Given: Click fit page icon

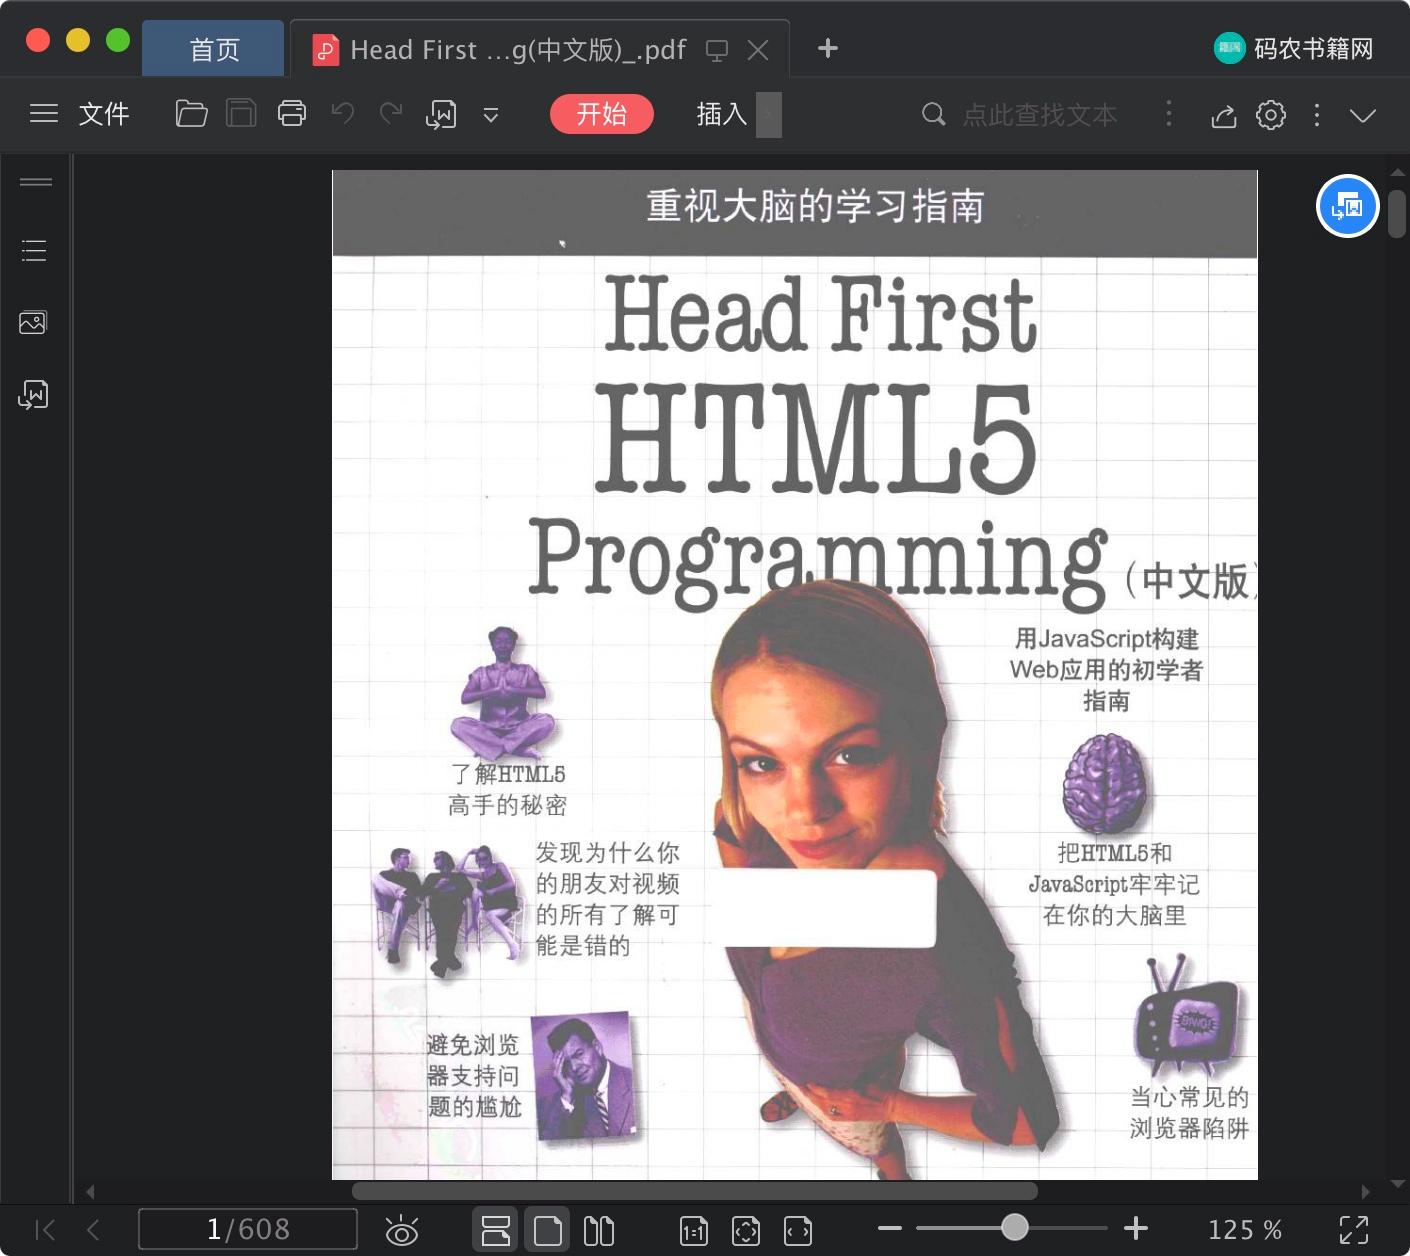Looking at the screenshot, I should click(746, 1231).
